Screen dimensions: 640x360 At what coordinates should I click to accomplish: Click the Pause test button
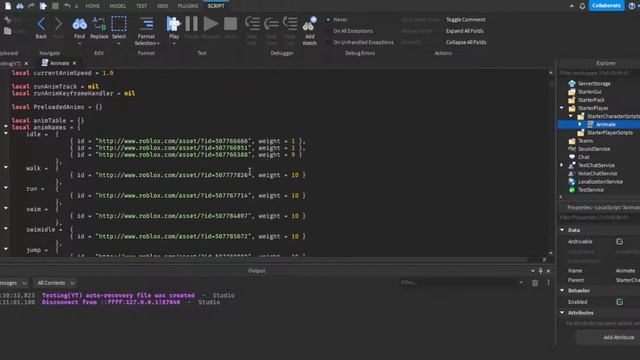pos(191,24)
